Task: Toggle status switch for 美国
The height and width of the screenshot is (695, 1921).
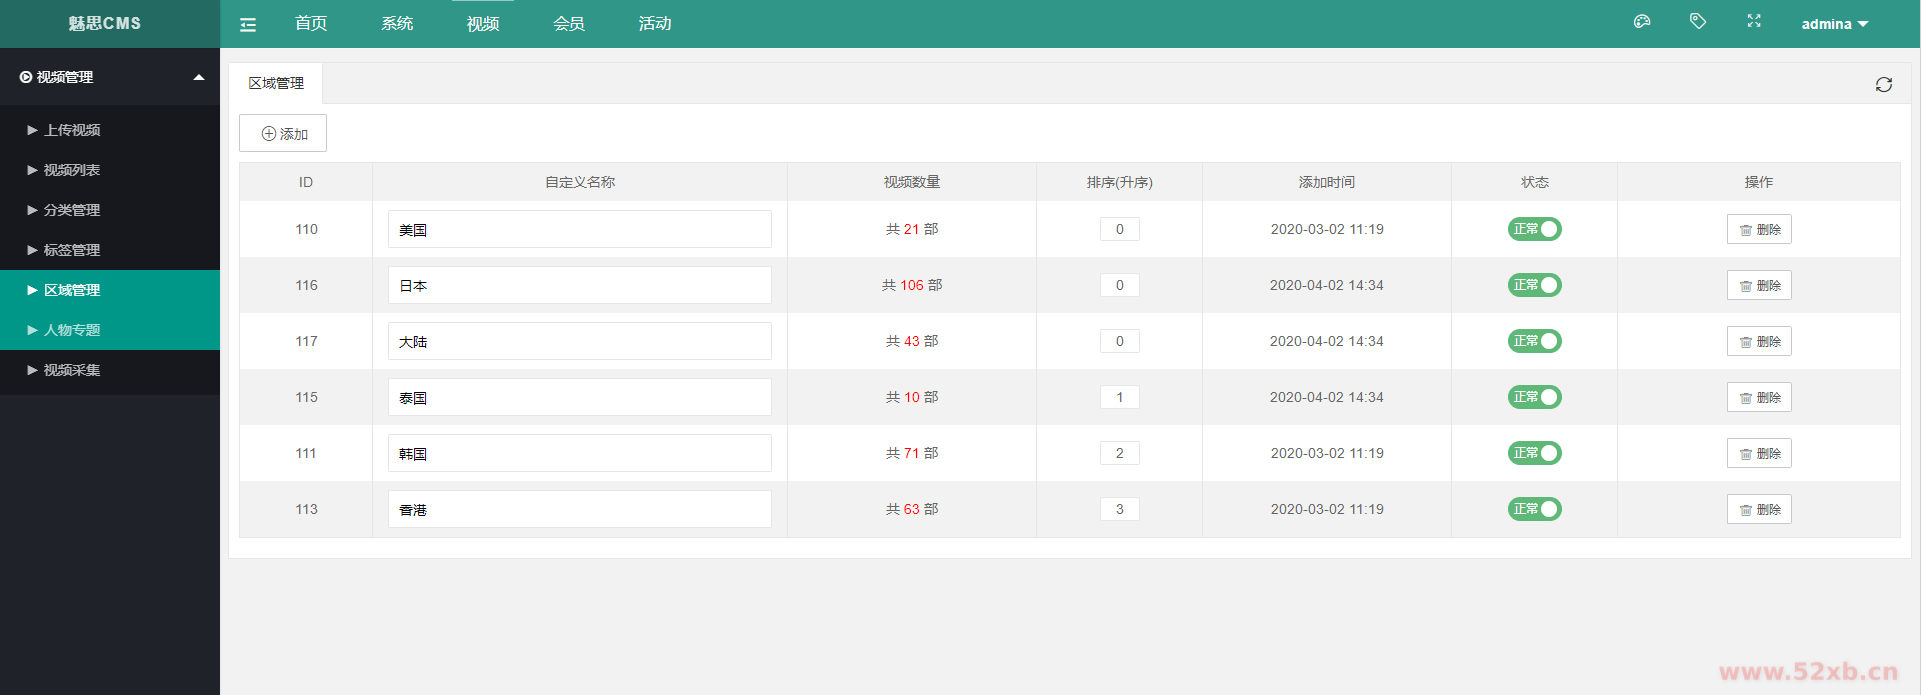Action: pyautogui.click(x=1534, y=229)
